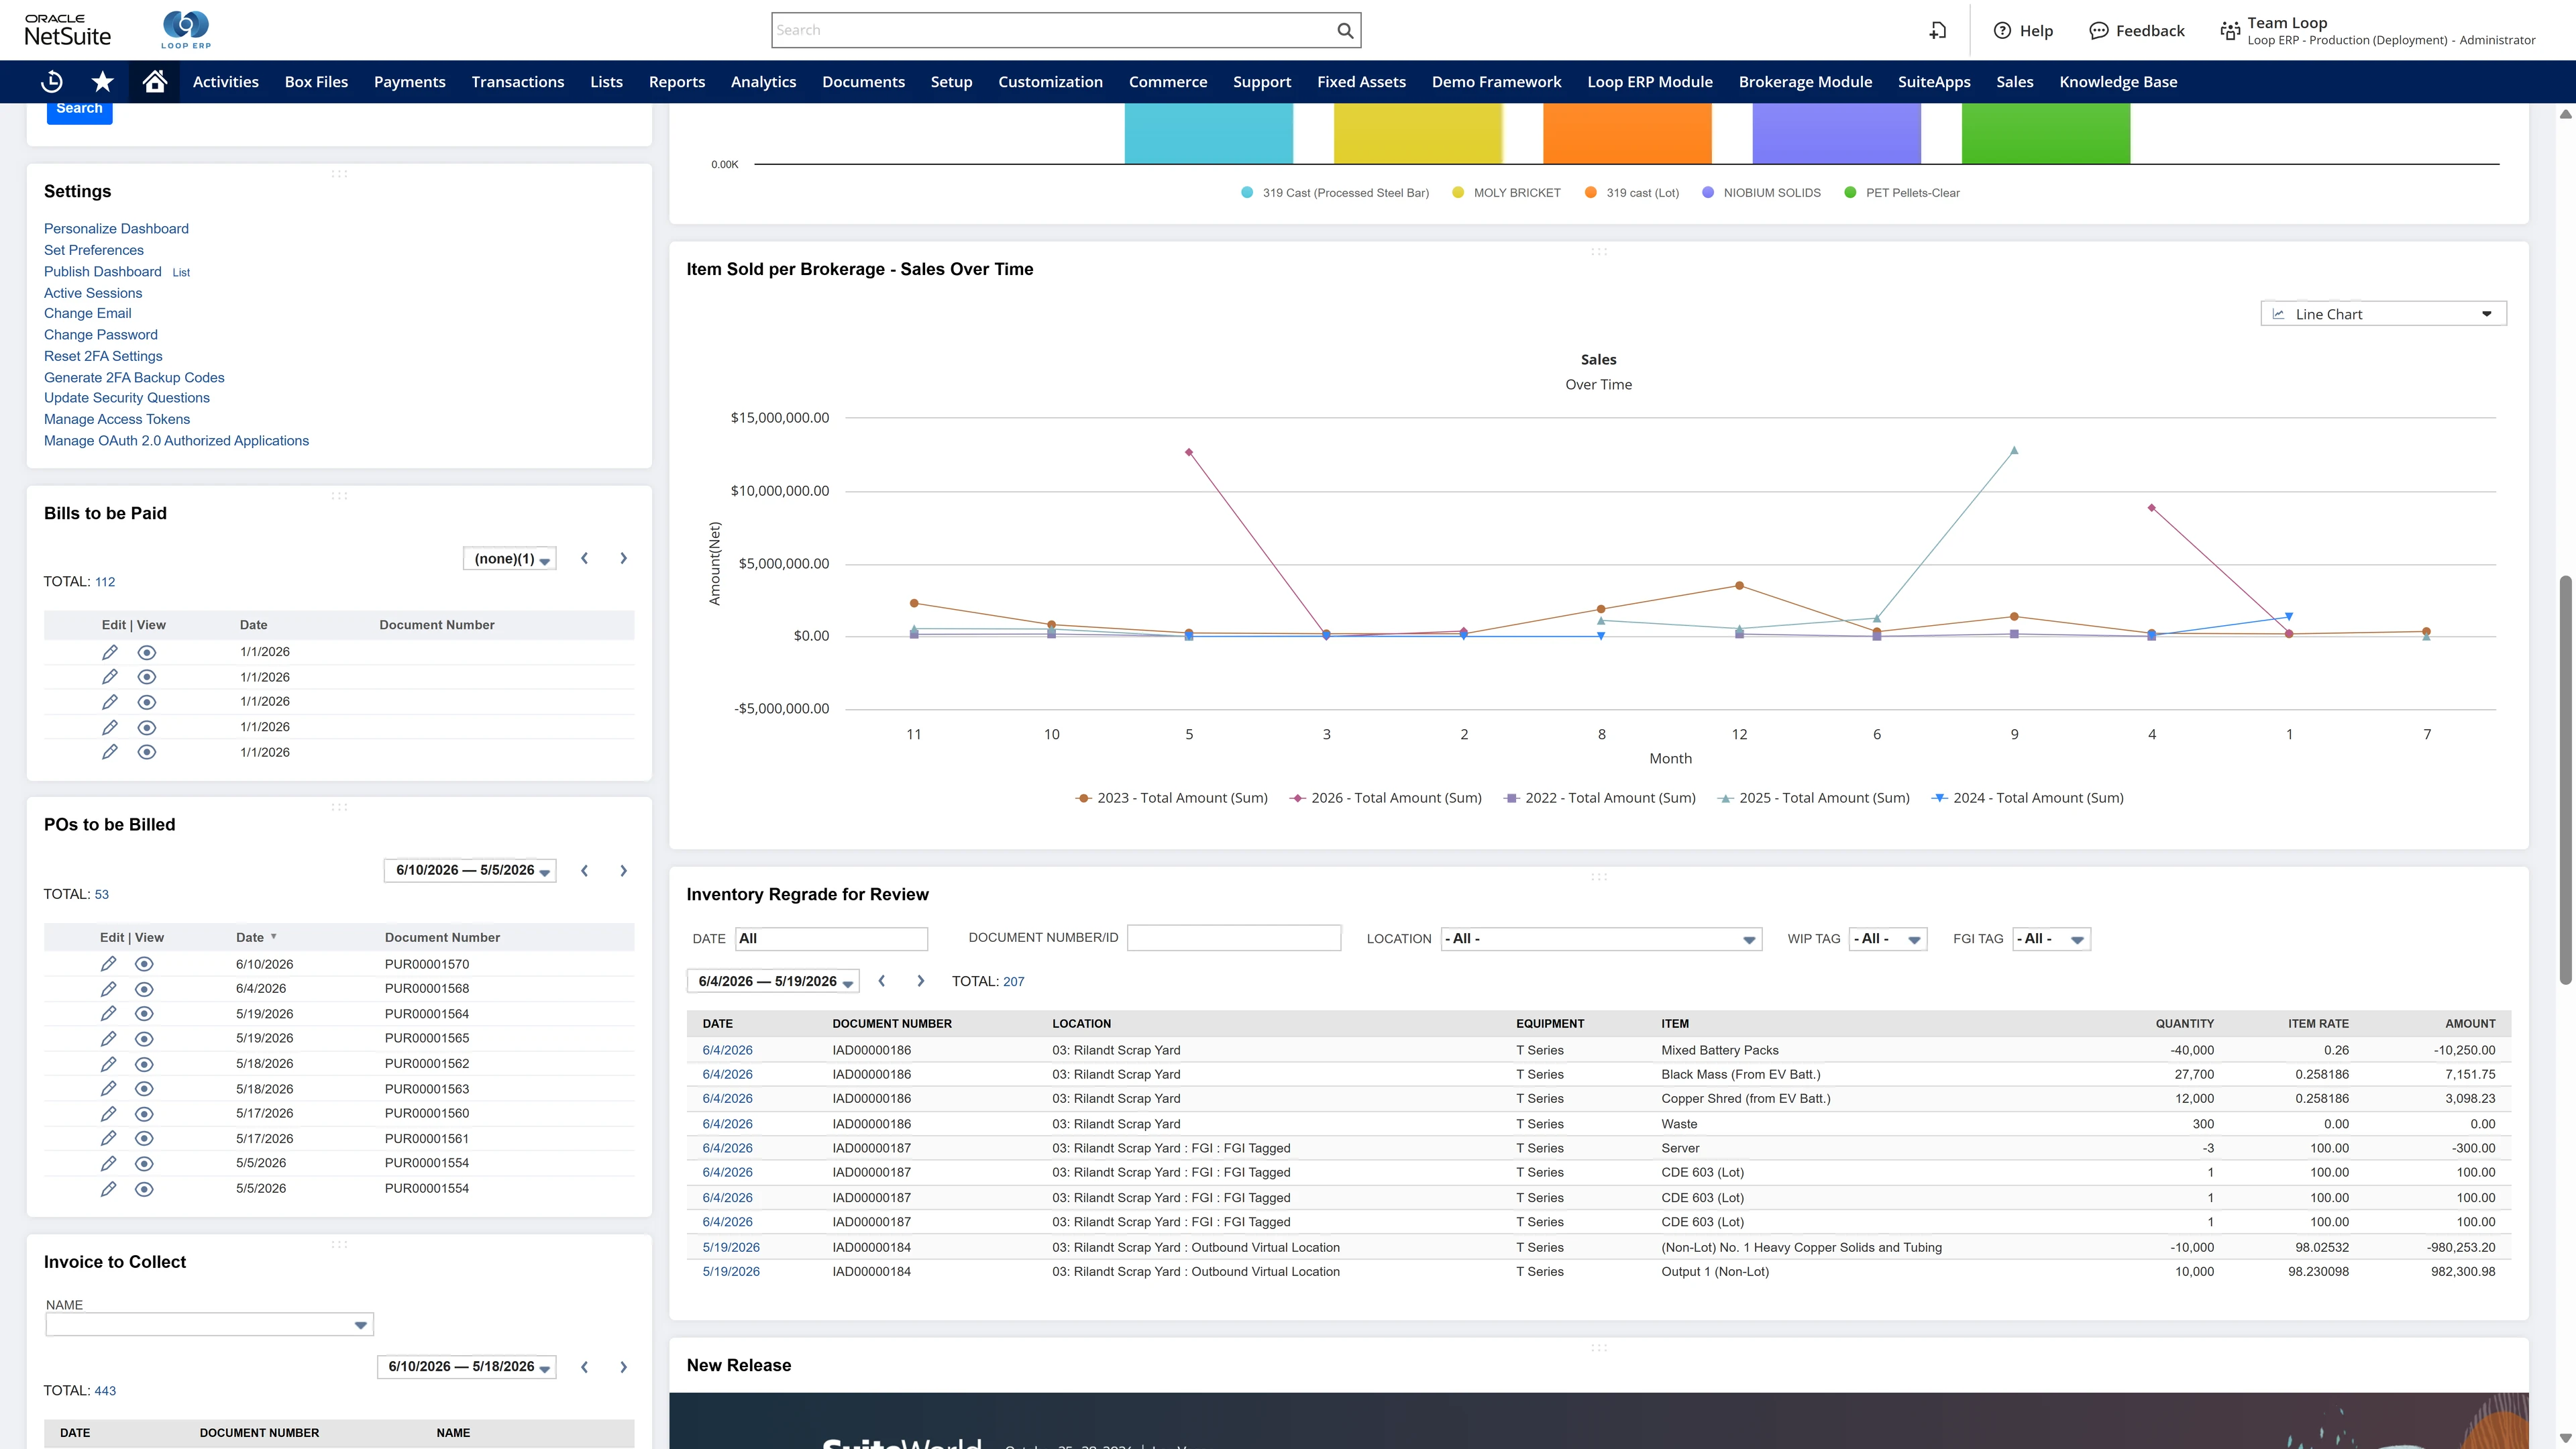This screenshot has width=2576, height=1449.
Task: Click the blue Search button
Action: click(79, 110)
